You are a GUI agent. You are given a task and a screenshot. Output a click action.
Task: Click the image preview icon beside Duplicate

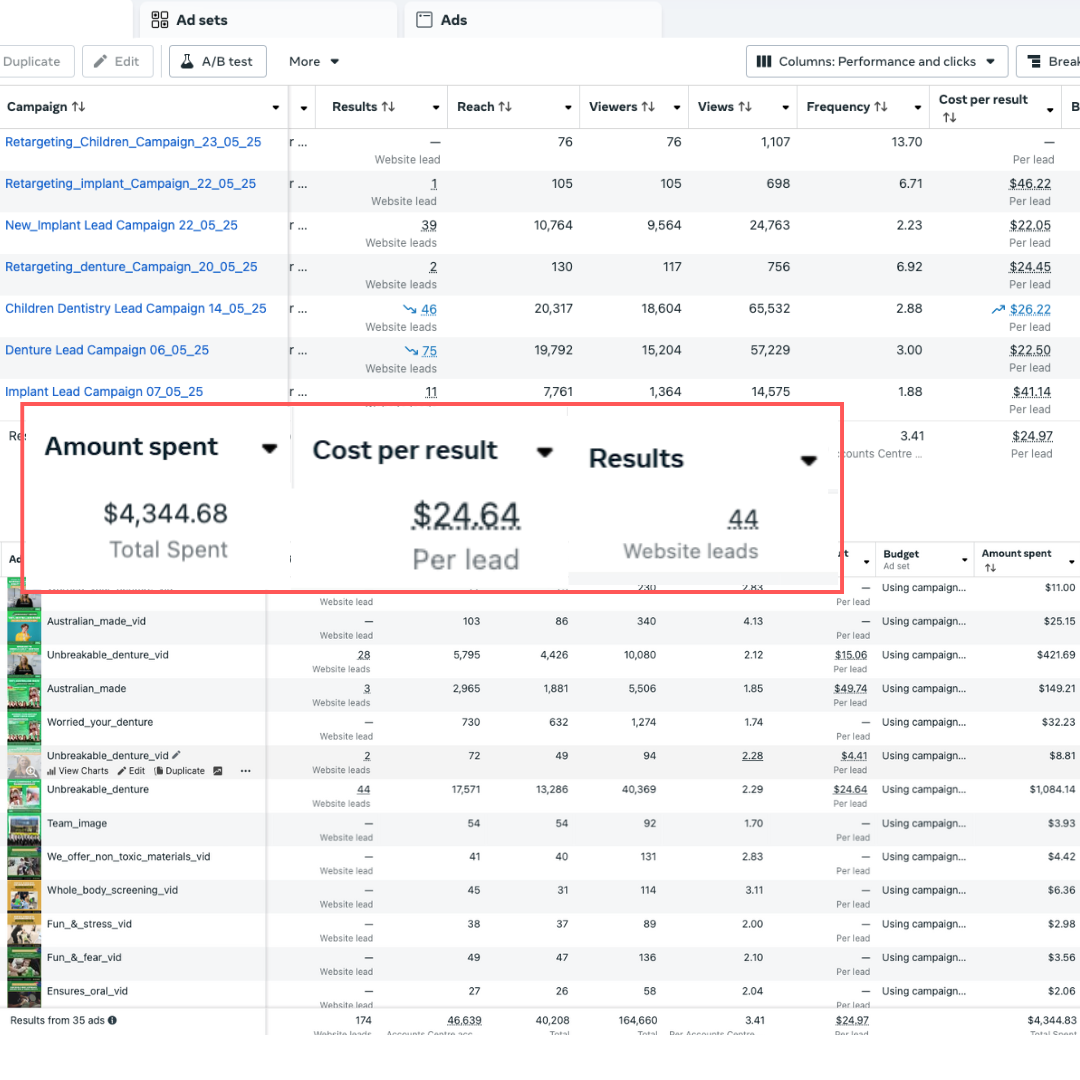point(218,771)
